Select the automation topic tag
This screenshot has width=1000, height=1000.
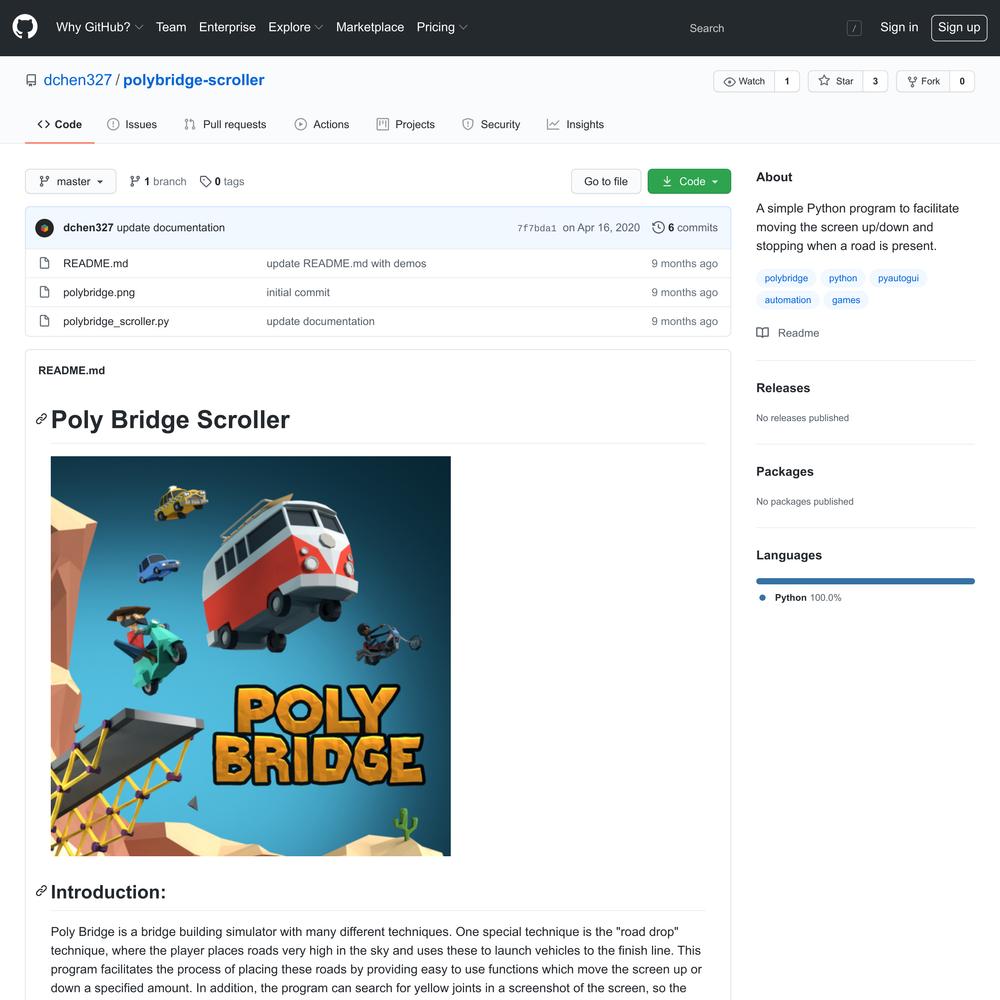tap(788, 300)
